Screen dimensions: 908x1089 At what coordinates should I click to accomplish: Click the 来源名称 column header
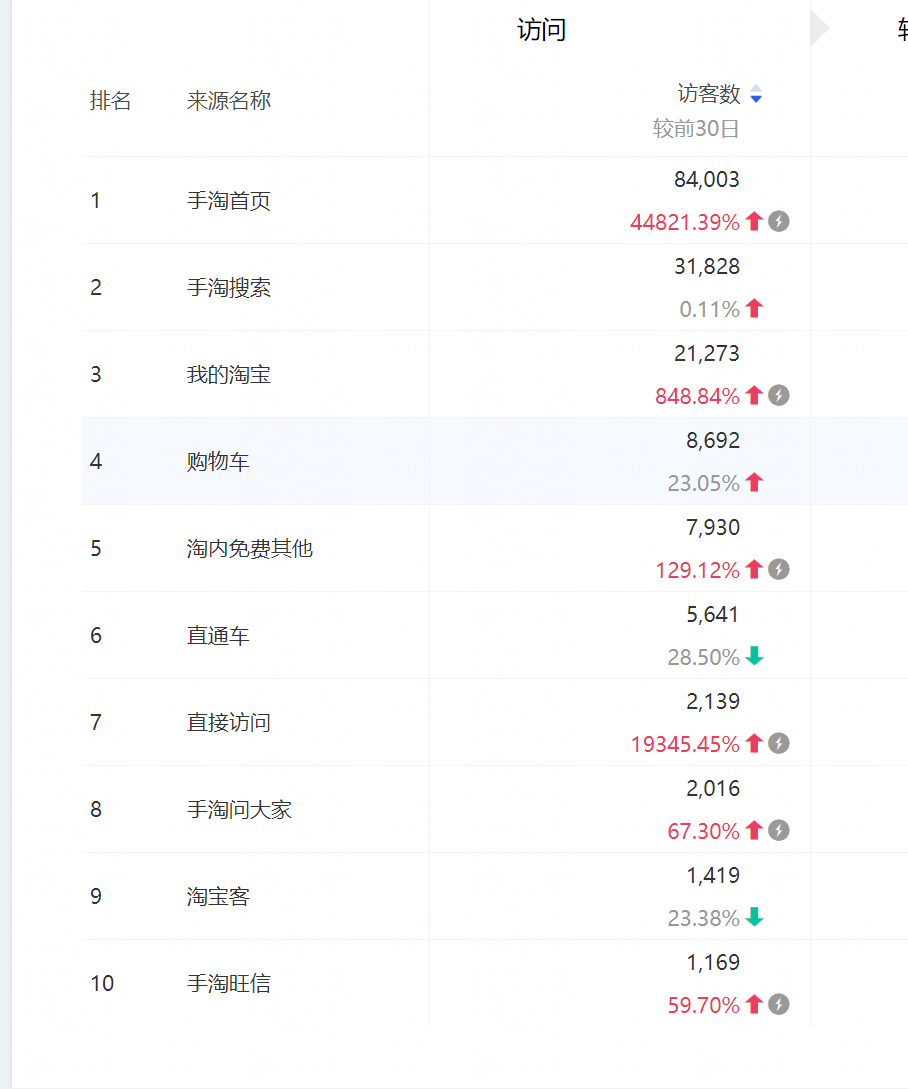tap(228, 101)
